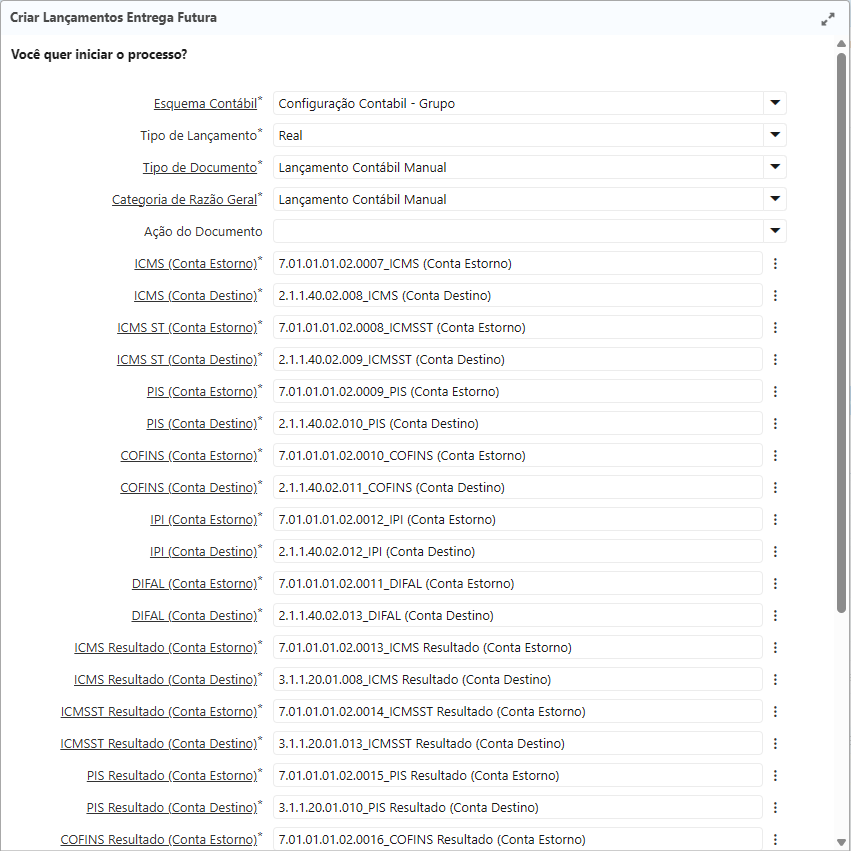Open options menu for ICMS (Conta Estorno)
Screen dimensions: 851x851
775,264
